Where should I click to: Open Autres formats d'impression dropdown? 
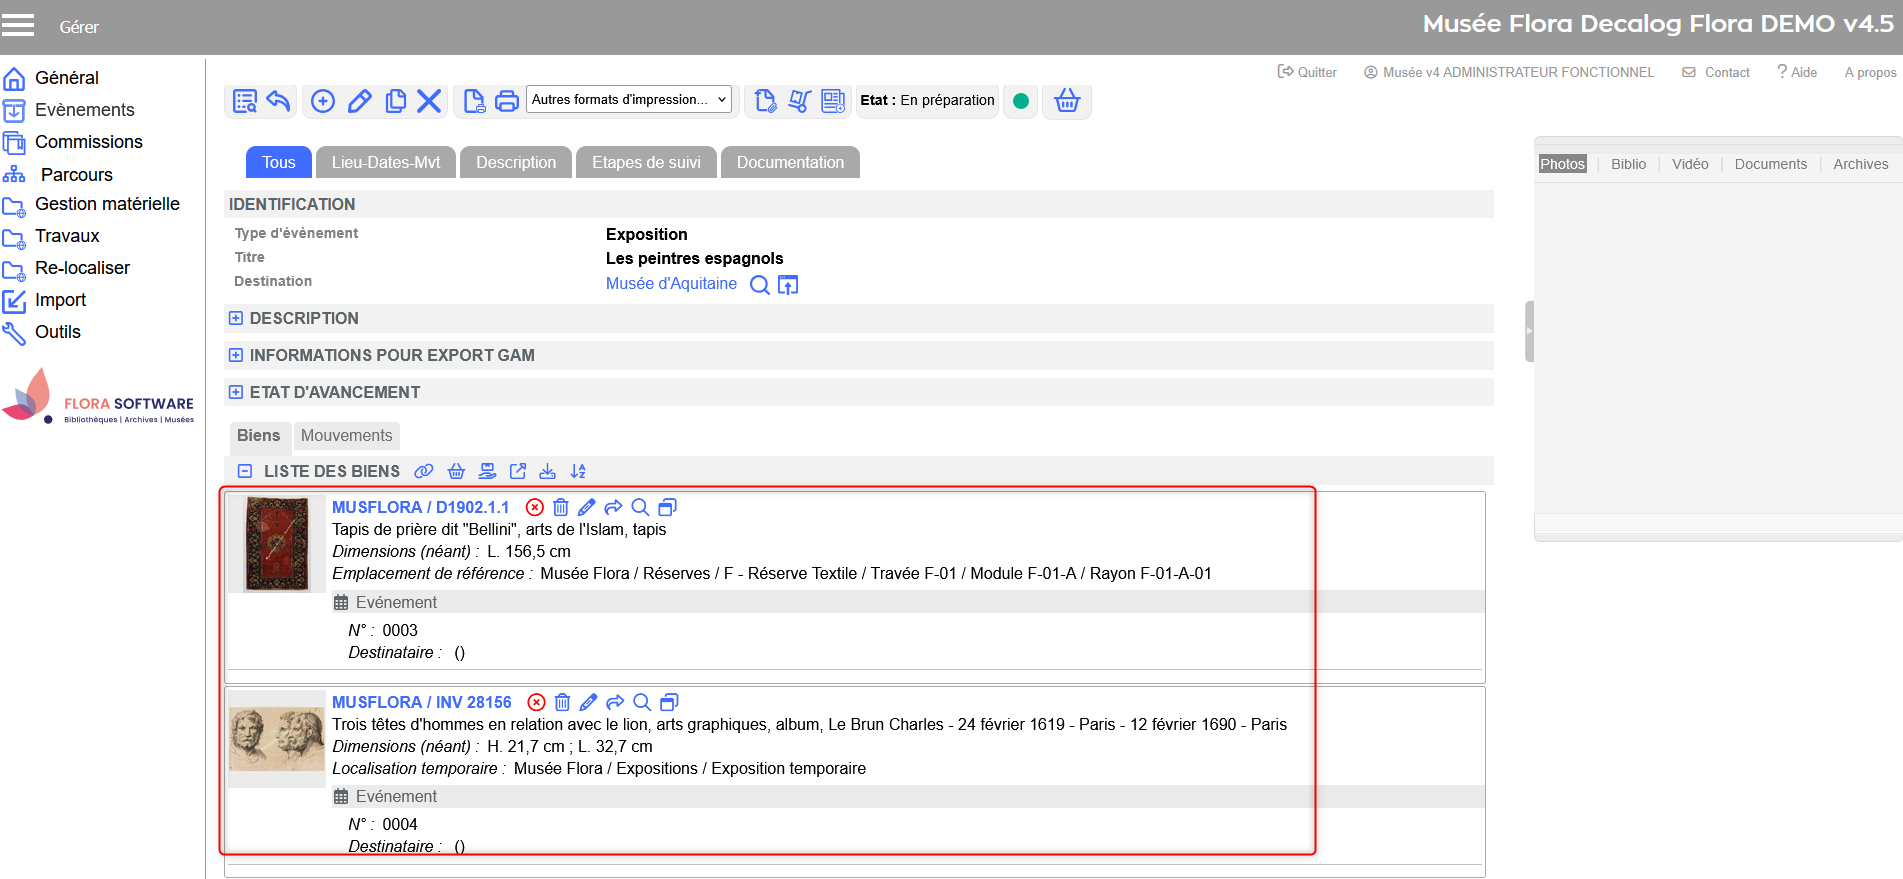[x=628, y=100]
